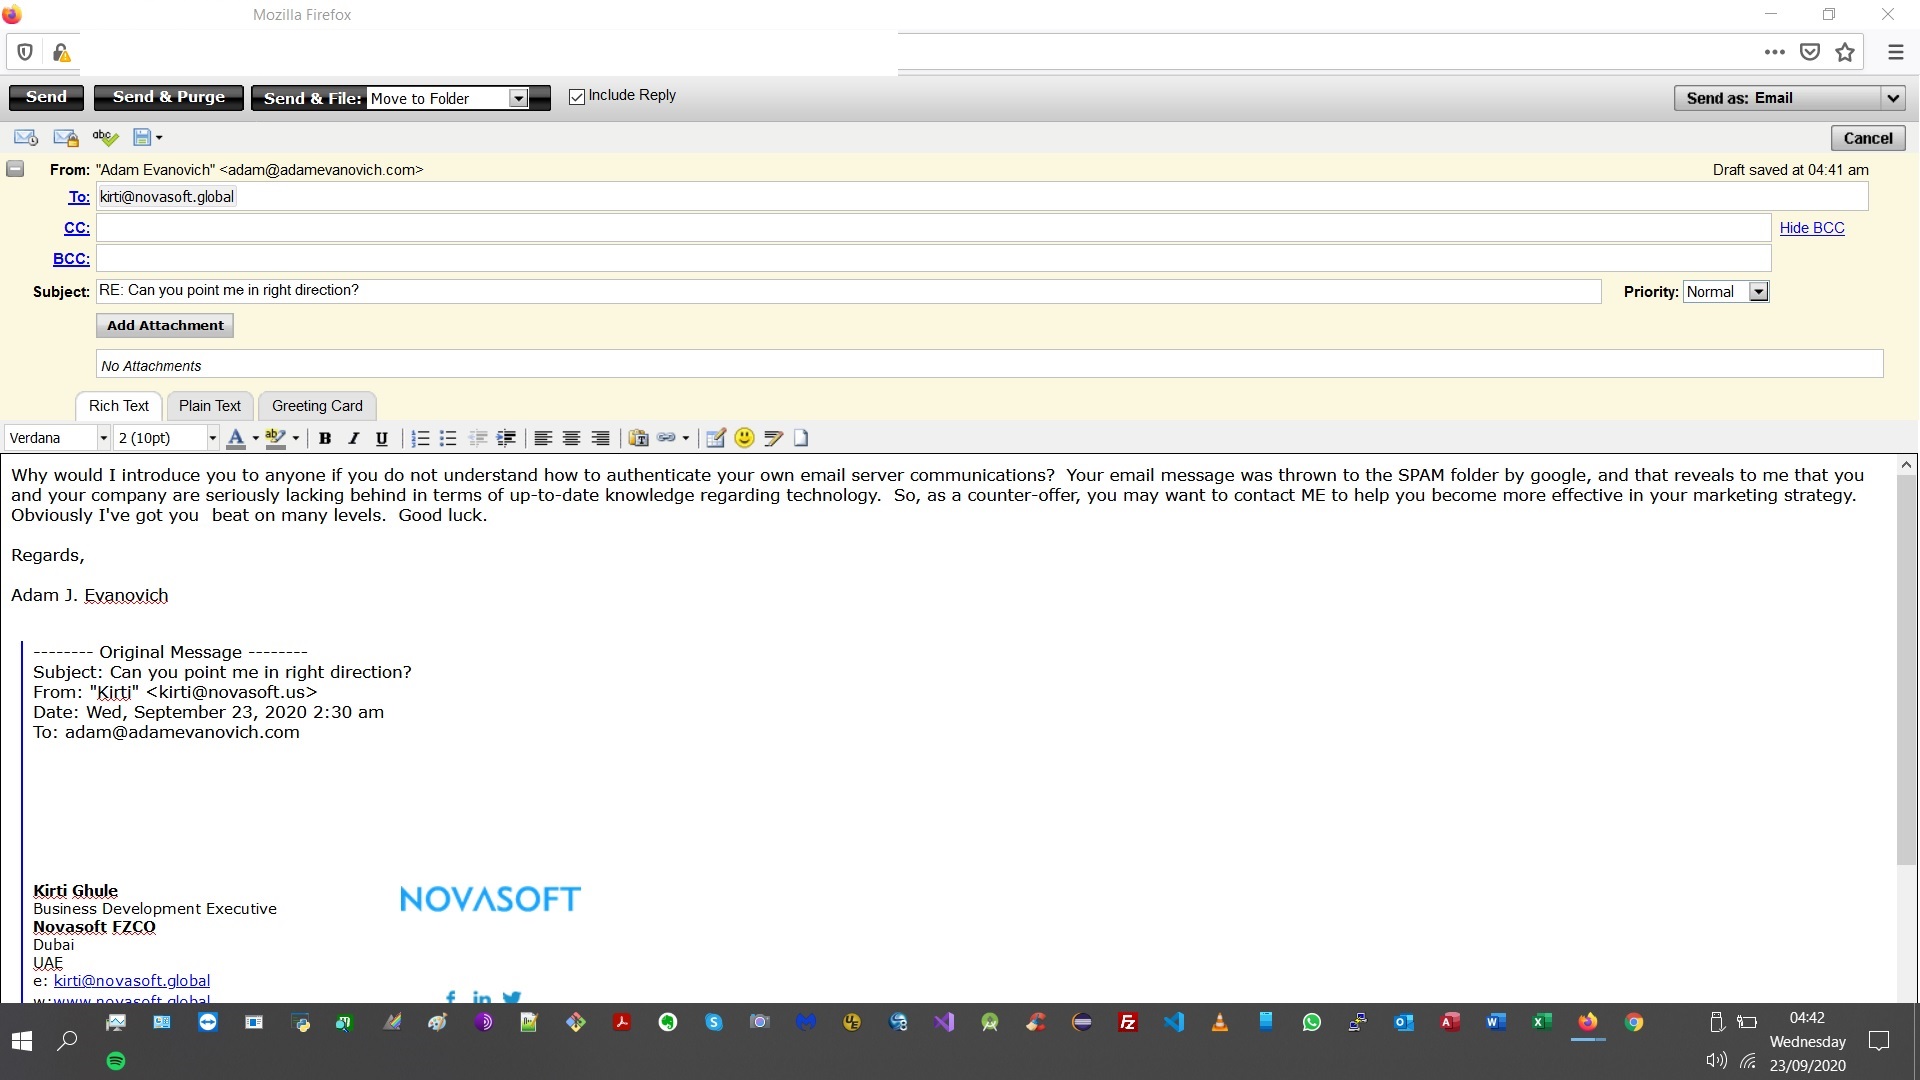
Task: Click the Send & Purge button
Action: 169,97
